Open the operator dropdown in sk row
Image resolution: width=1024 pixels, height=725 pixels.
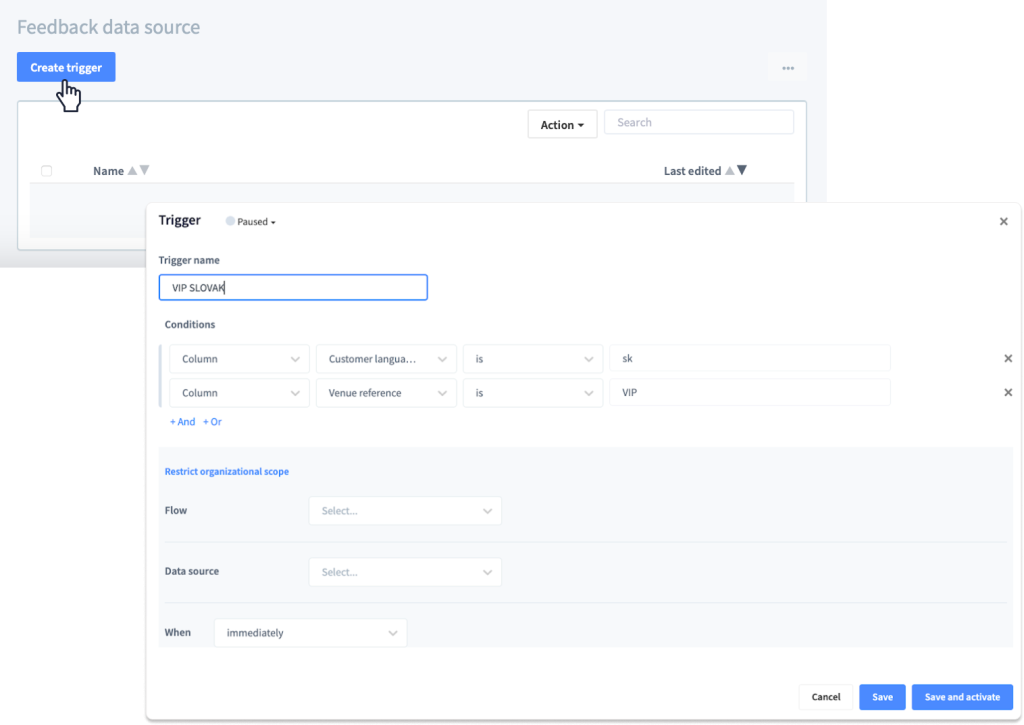click(x=533, y=359)
